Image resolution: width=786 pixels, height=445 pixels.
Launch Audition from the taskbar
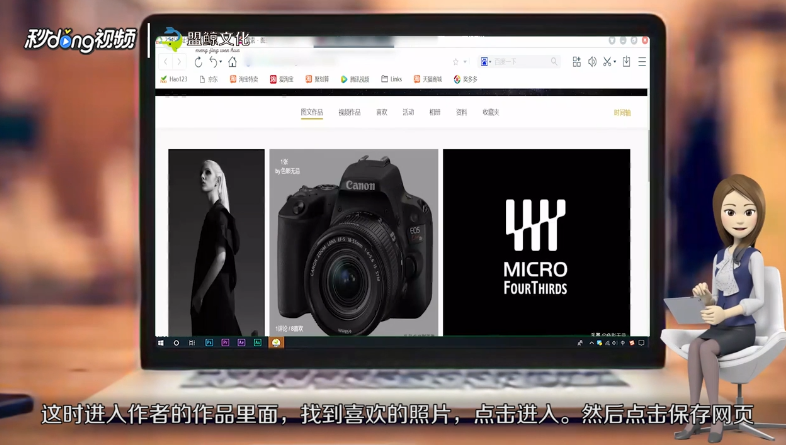(258, 343)
